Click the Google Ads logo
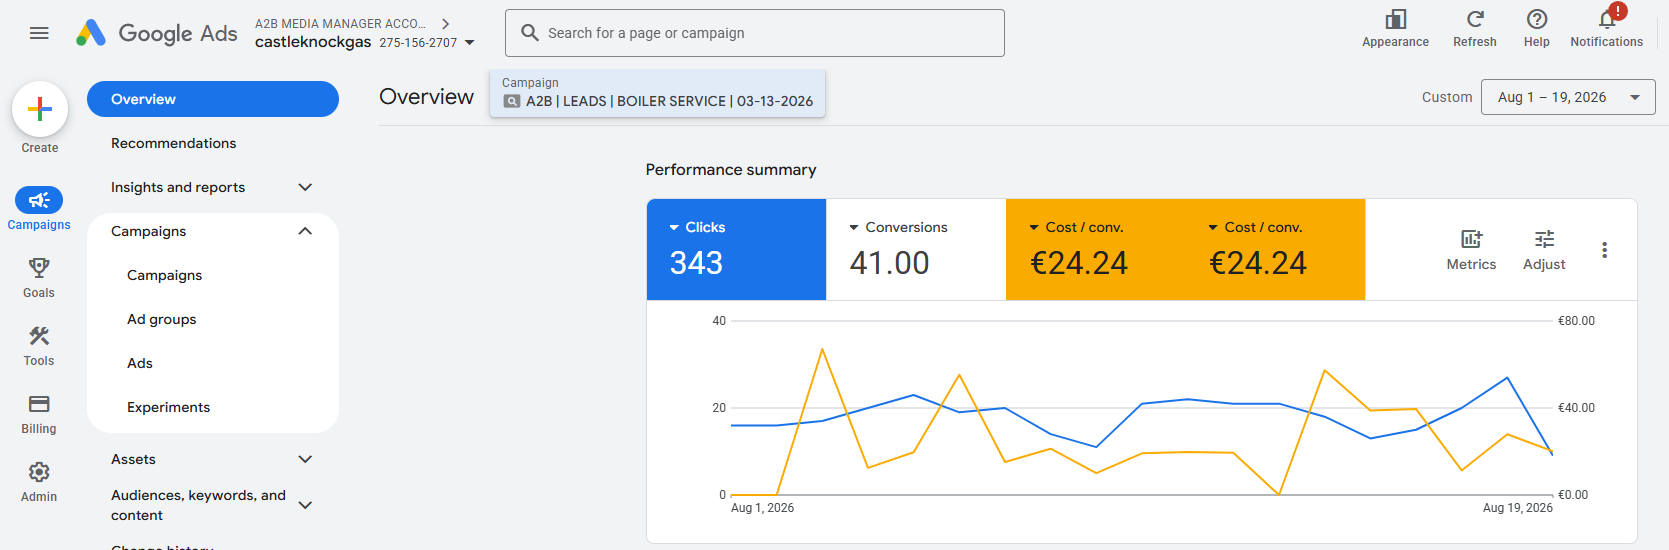 point(157,33)
